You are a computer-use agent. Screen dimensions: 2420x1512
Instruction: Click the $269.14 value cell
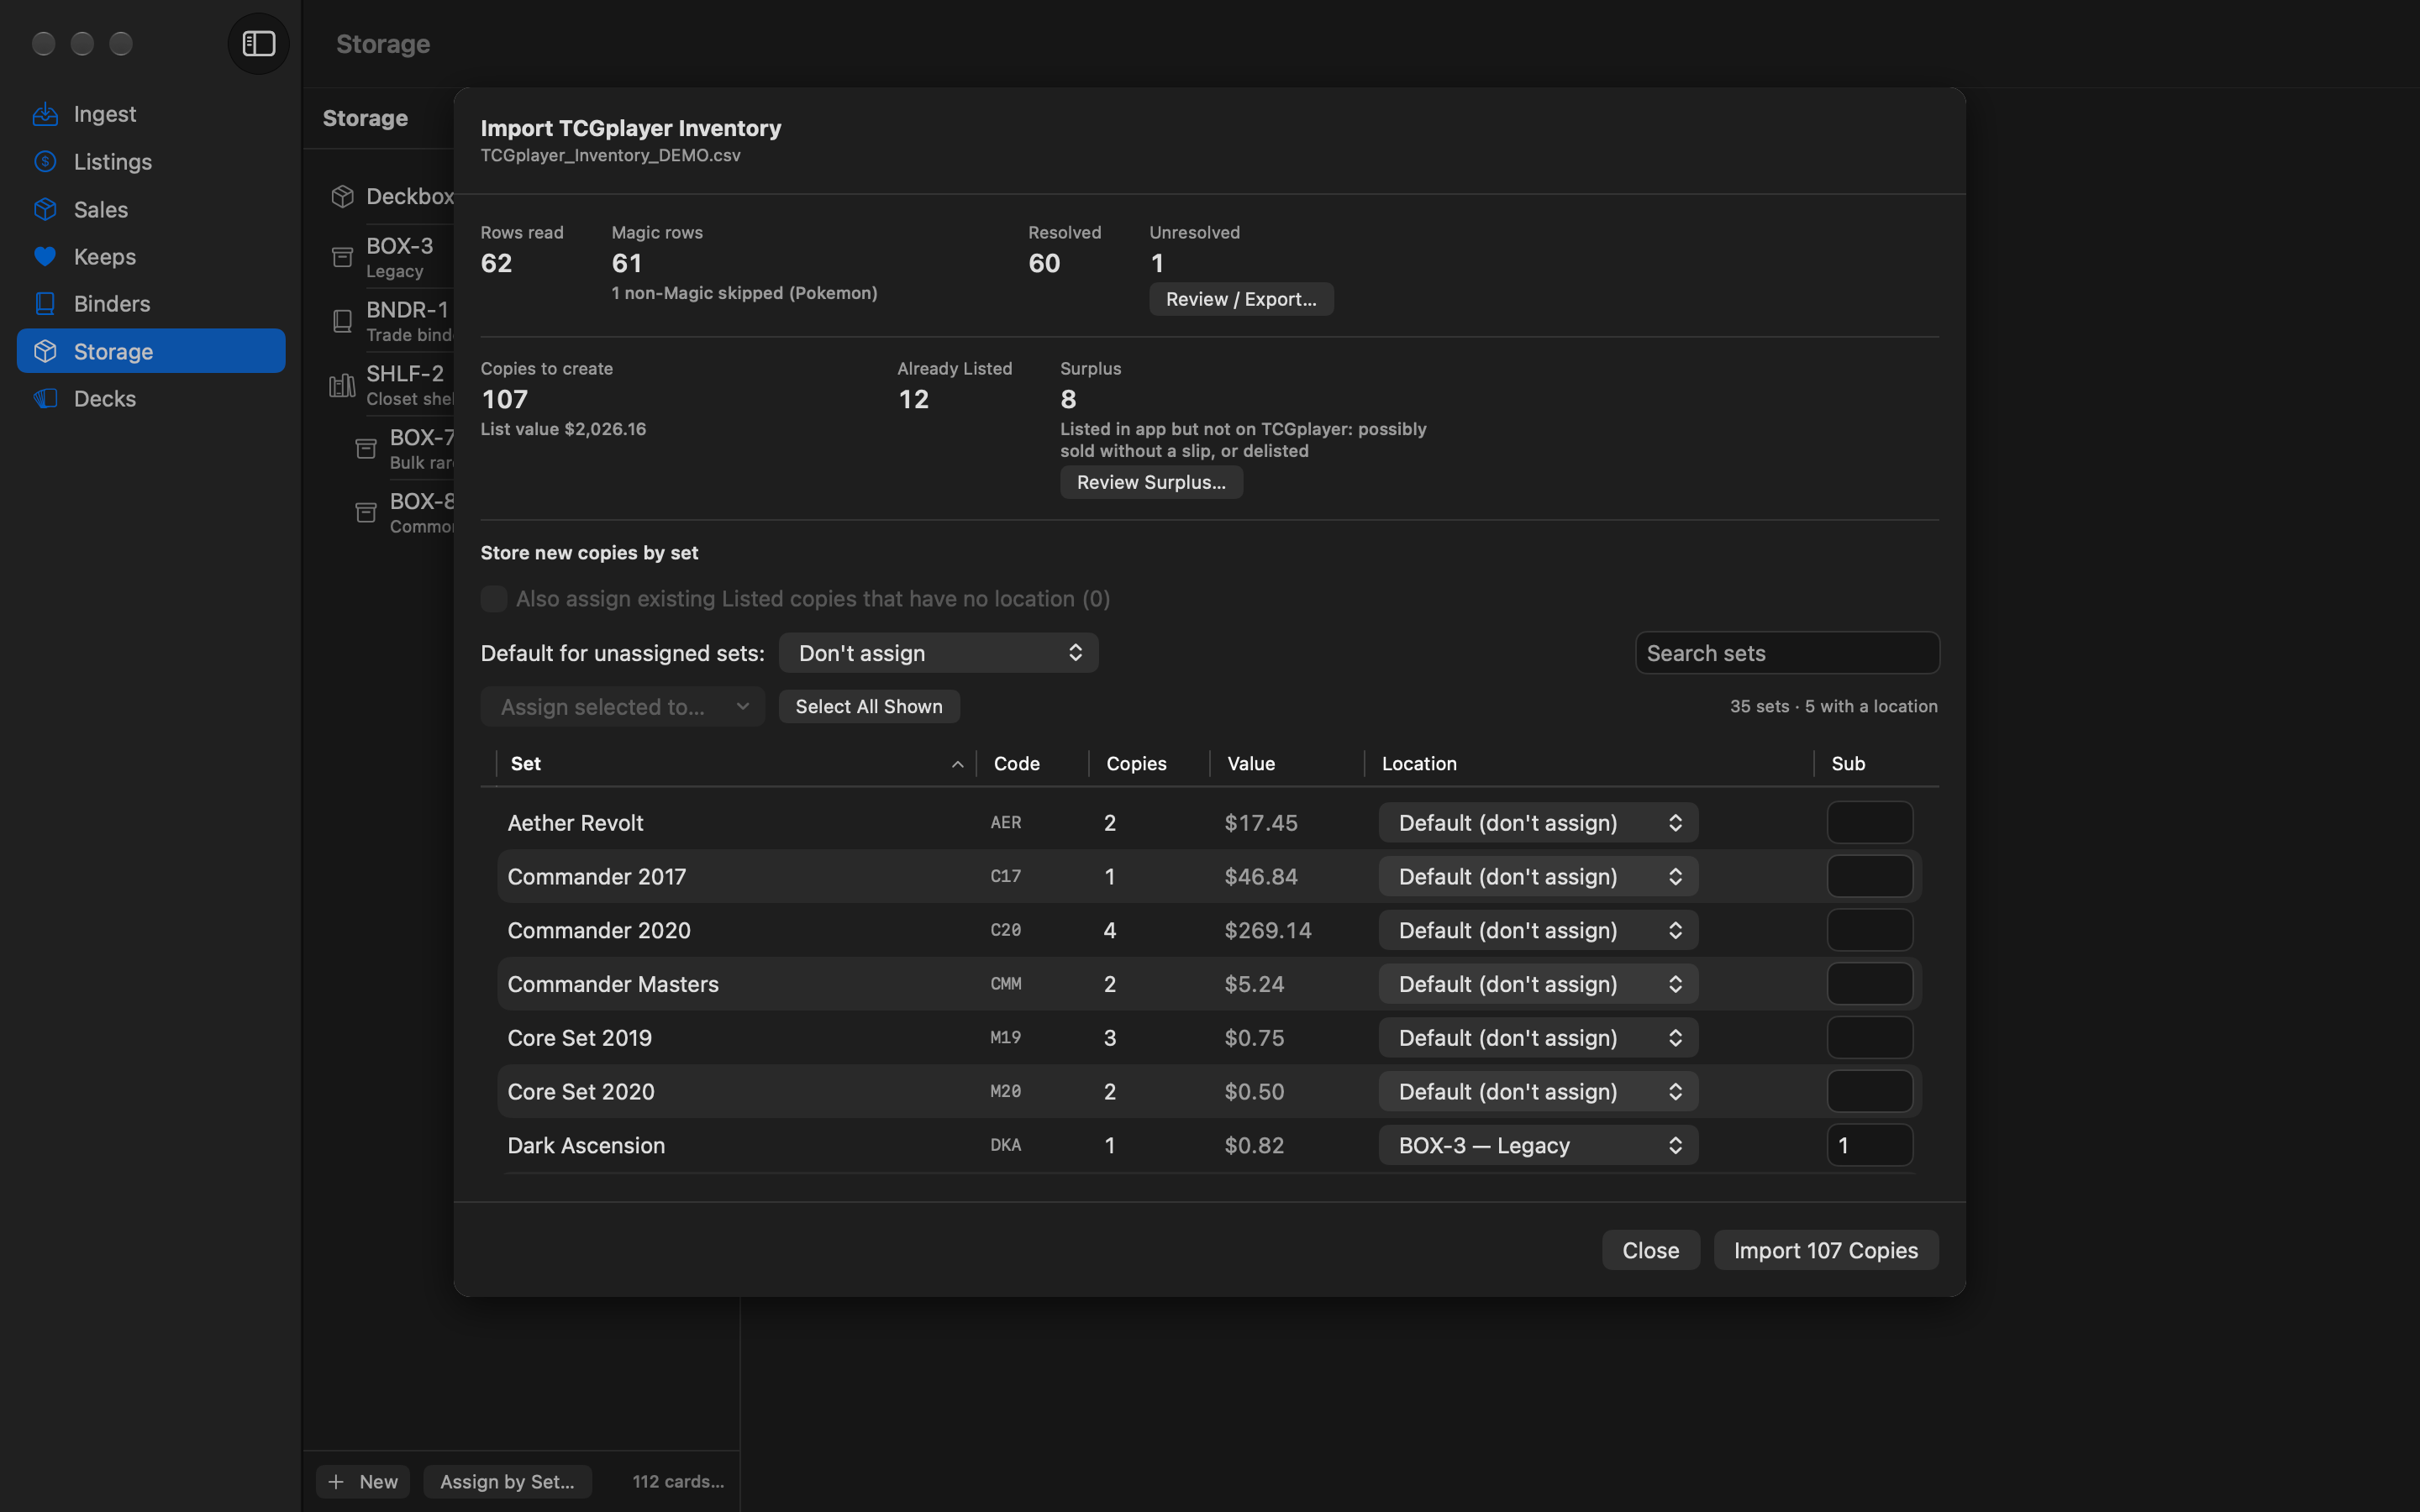click(x=1267, y=930)
